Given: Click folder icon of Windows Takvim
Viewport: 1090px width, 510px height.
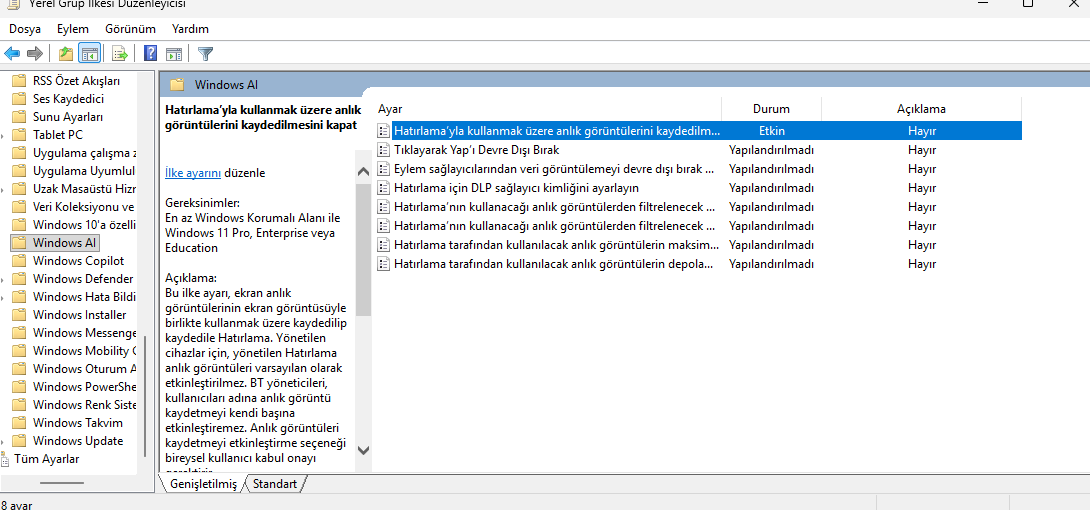Looking at the screenshot, I should click(x=19, y=423).
